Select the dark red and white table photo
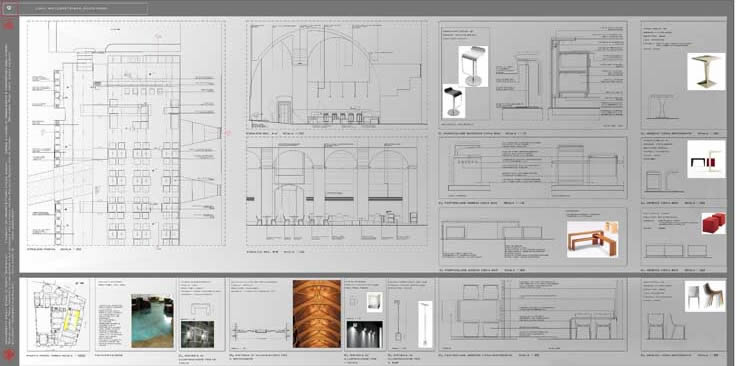This screenshot has height=366, width=737. click(706, 159)
